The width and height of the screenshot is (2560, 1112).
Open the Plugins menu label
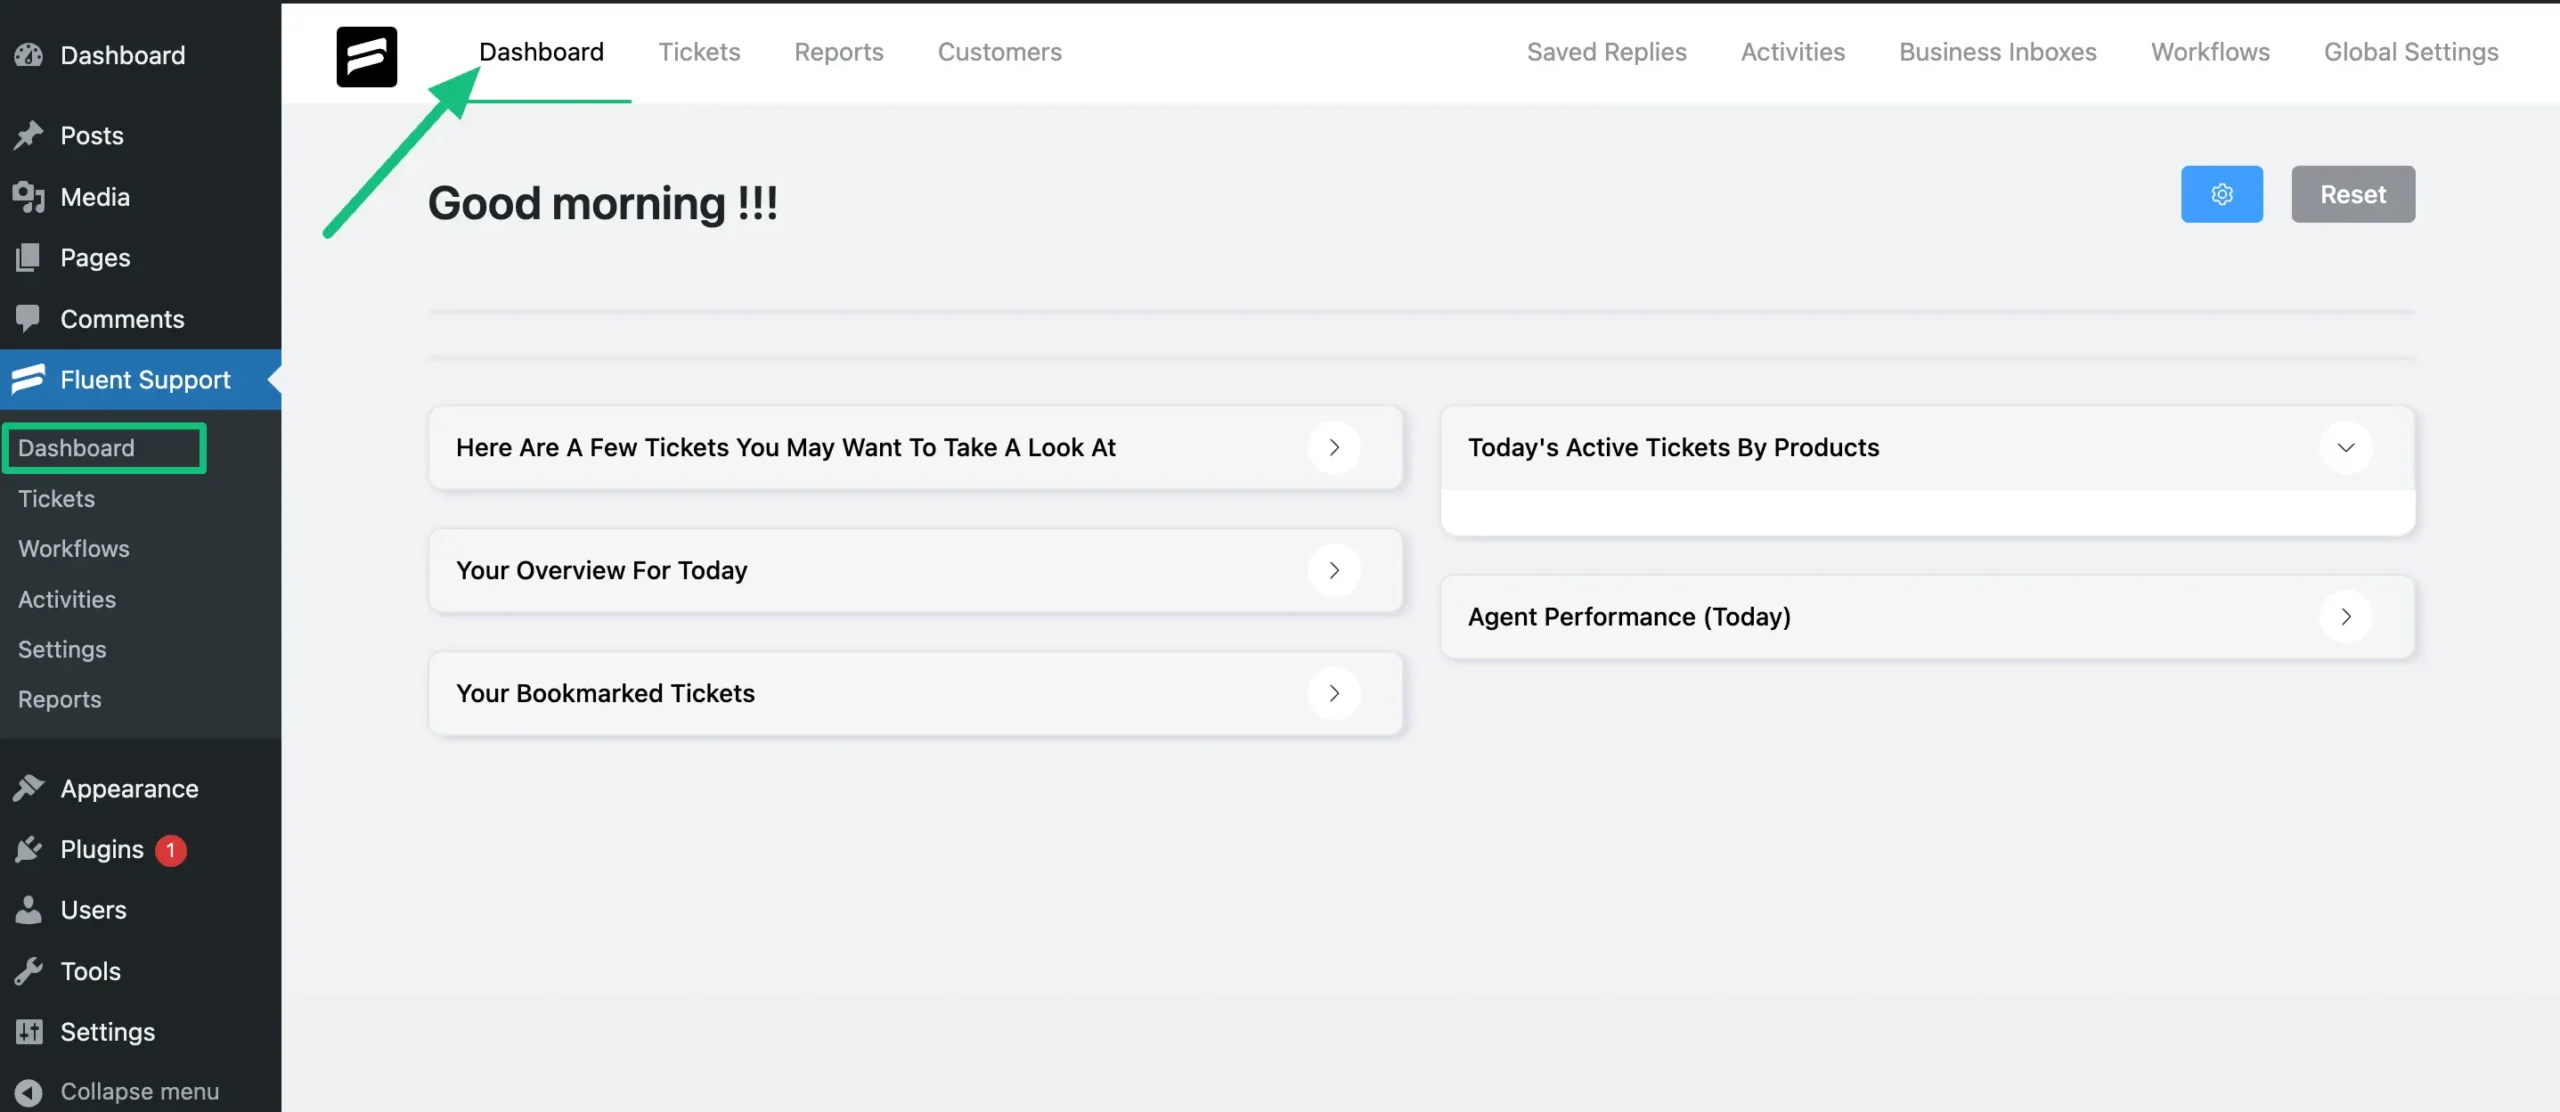click(102, 849)
